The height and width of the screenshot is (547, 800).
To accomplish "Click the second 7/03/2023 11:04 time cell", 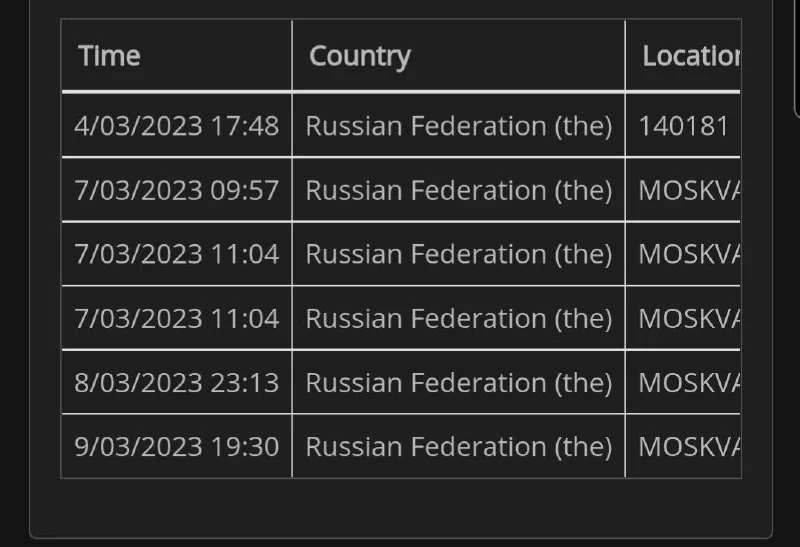I will pos(176,318).
